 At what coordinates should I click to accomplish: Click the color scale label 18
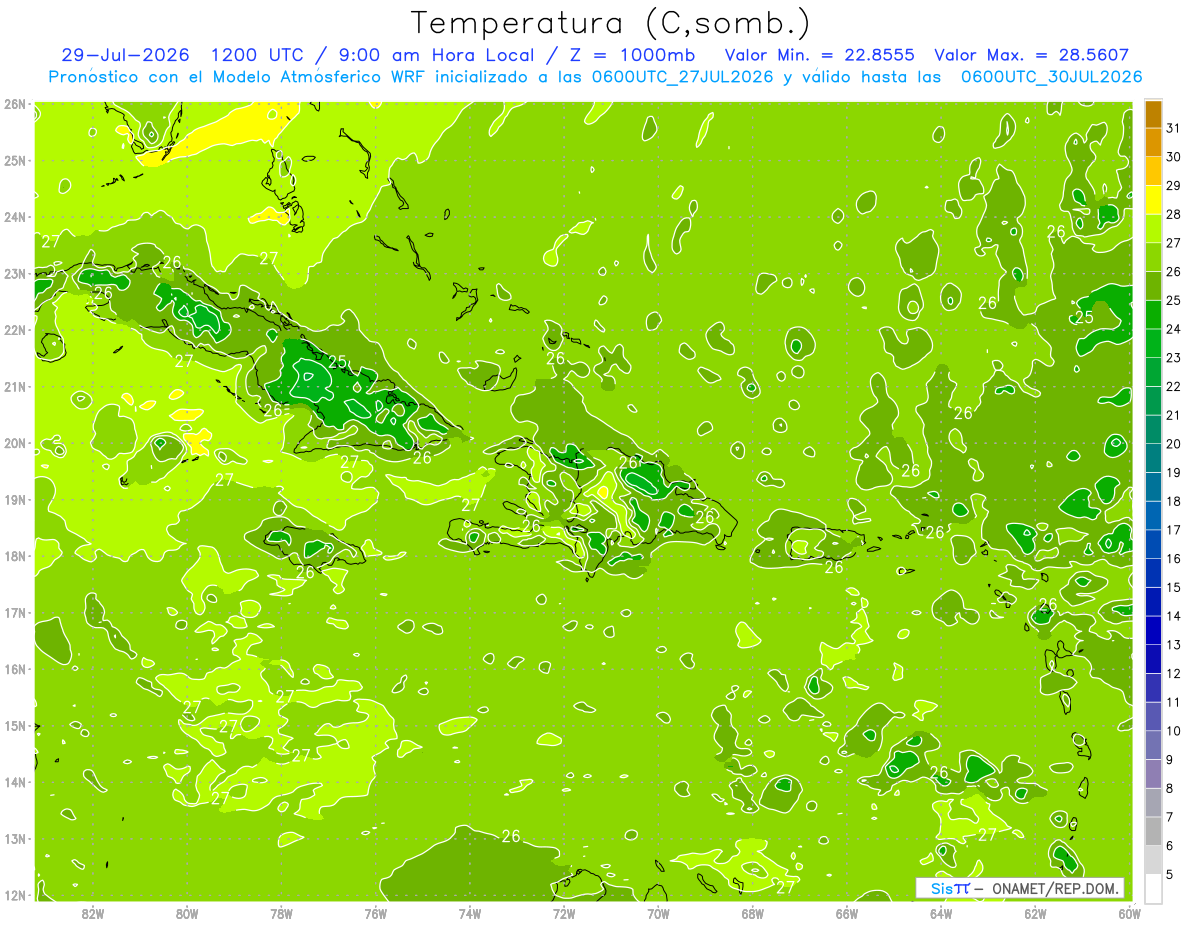[x=1173, y=502]
